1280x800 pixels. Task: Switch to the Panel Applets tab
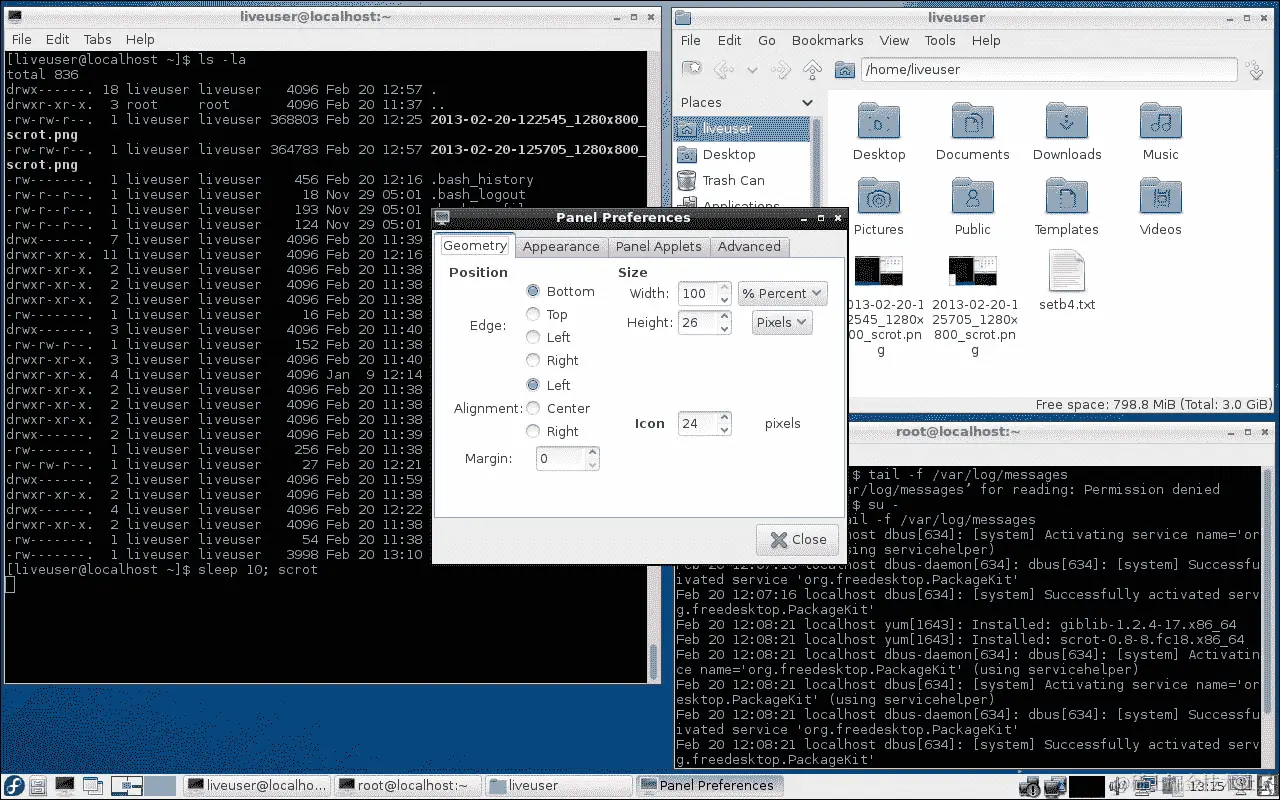[659, 246]
